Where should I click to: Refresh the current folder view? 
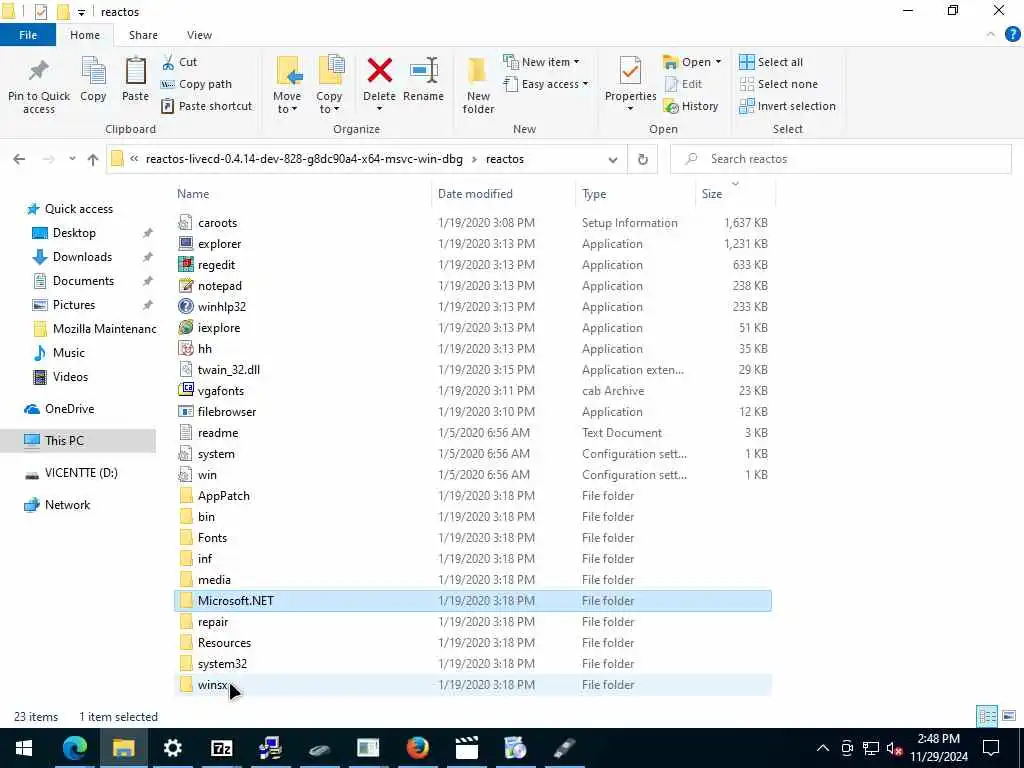(643, 159)
